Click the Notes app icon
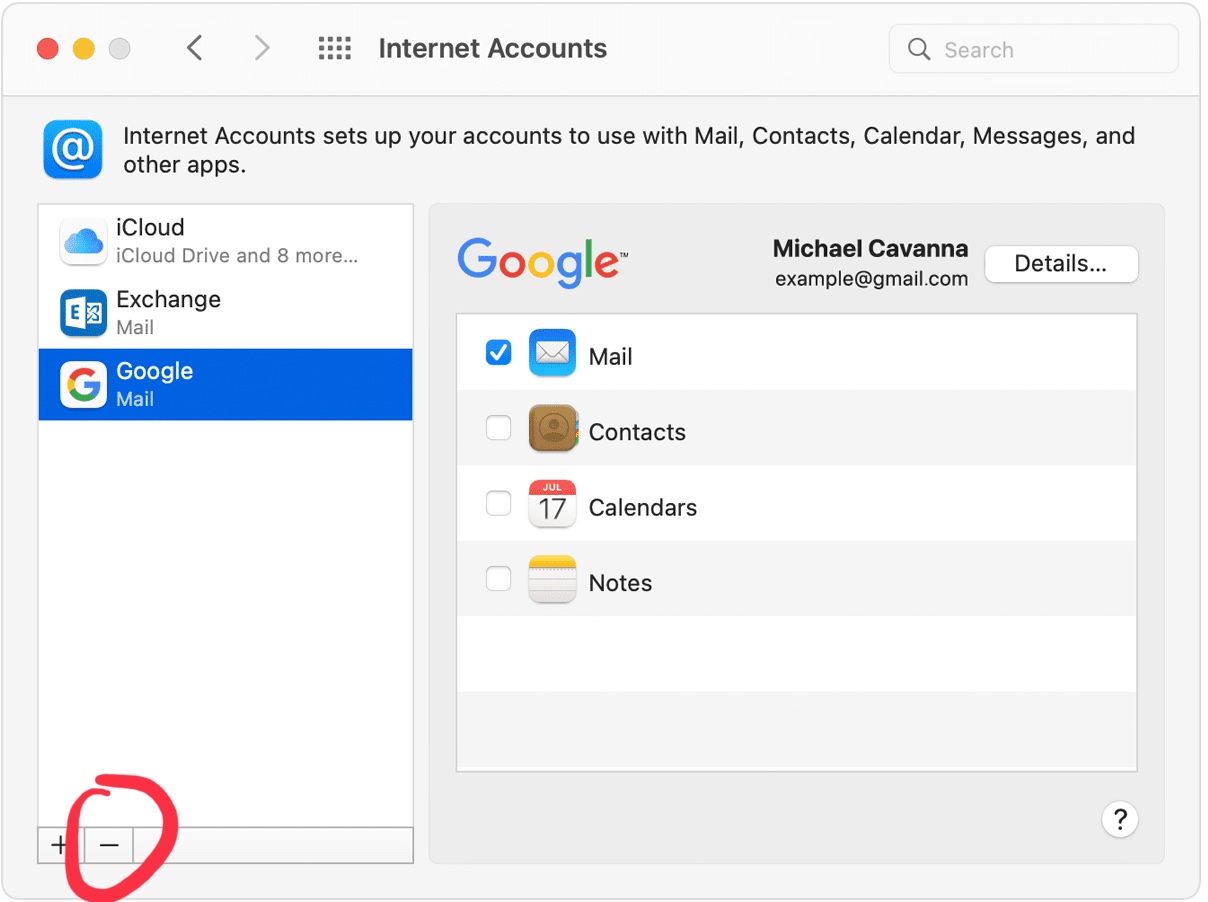 (552, 579)
